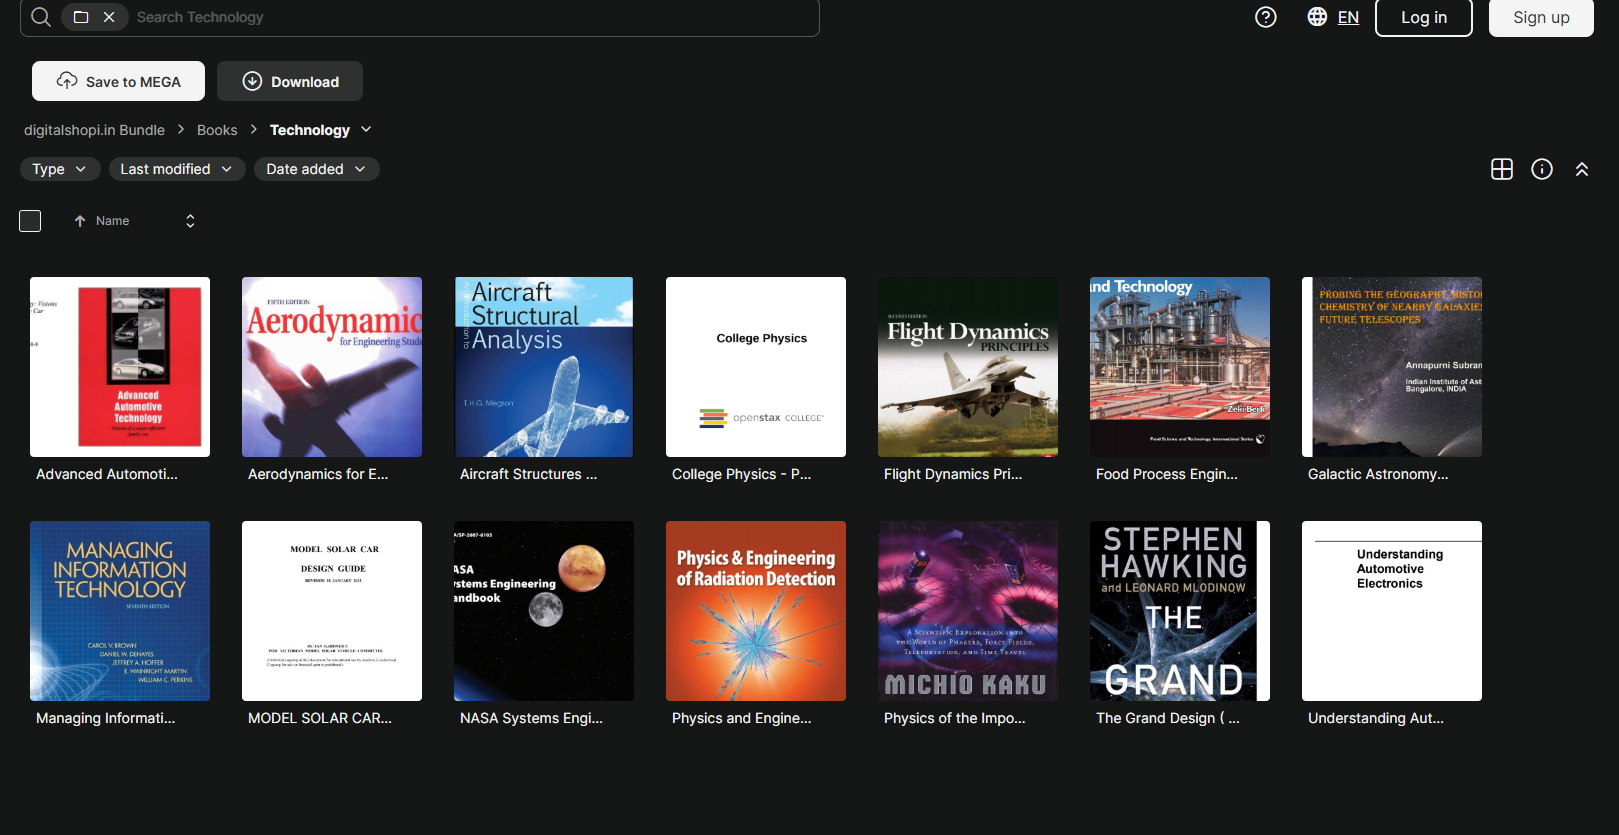Click the Sign up button

click(x=1541, y=17)
